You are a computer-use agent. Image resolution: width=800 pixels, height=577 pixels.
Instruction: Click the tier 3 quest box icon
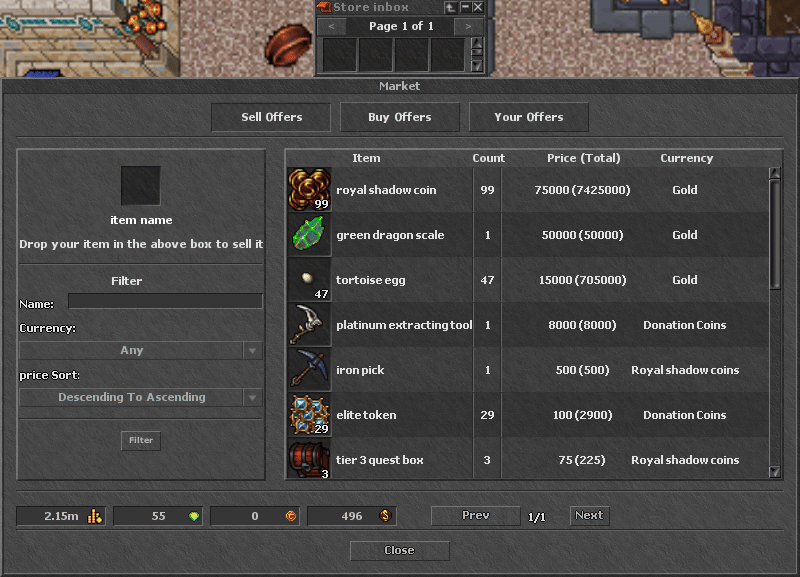[309, 459]
